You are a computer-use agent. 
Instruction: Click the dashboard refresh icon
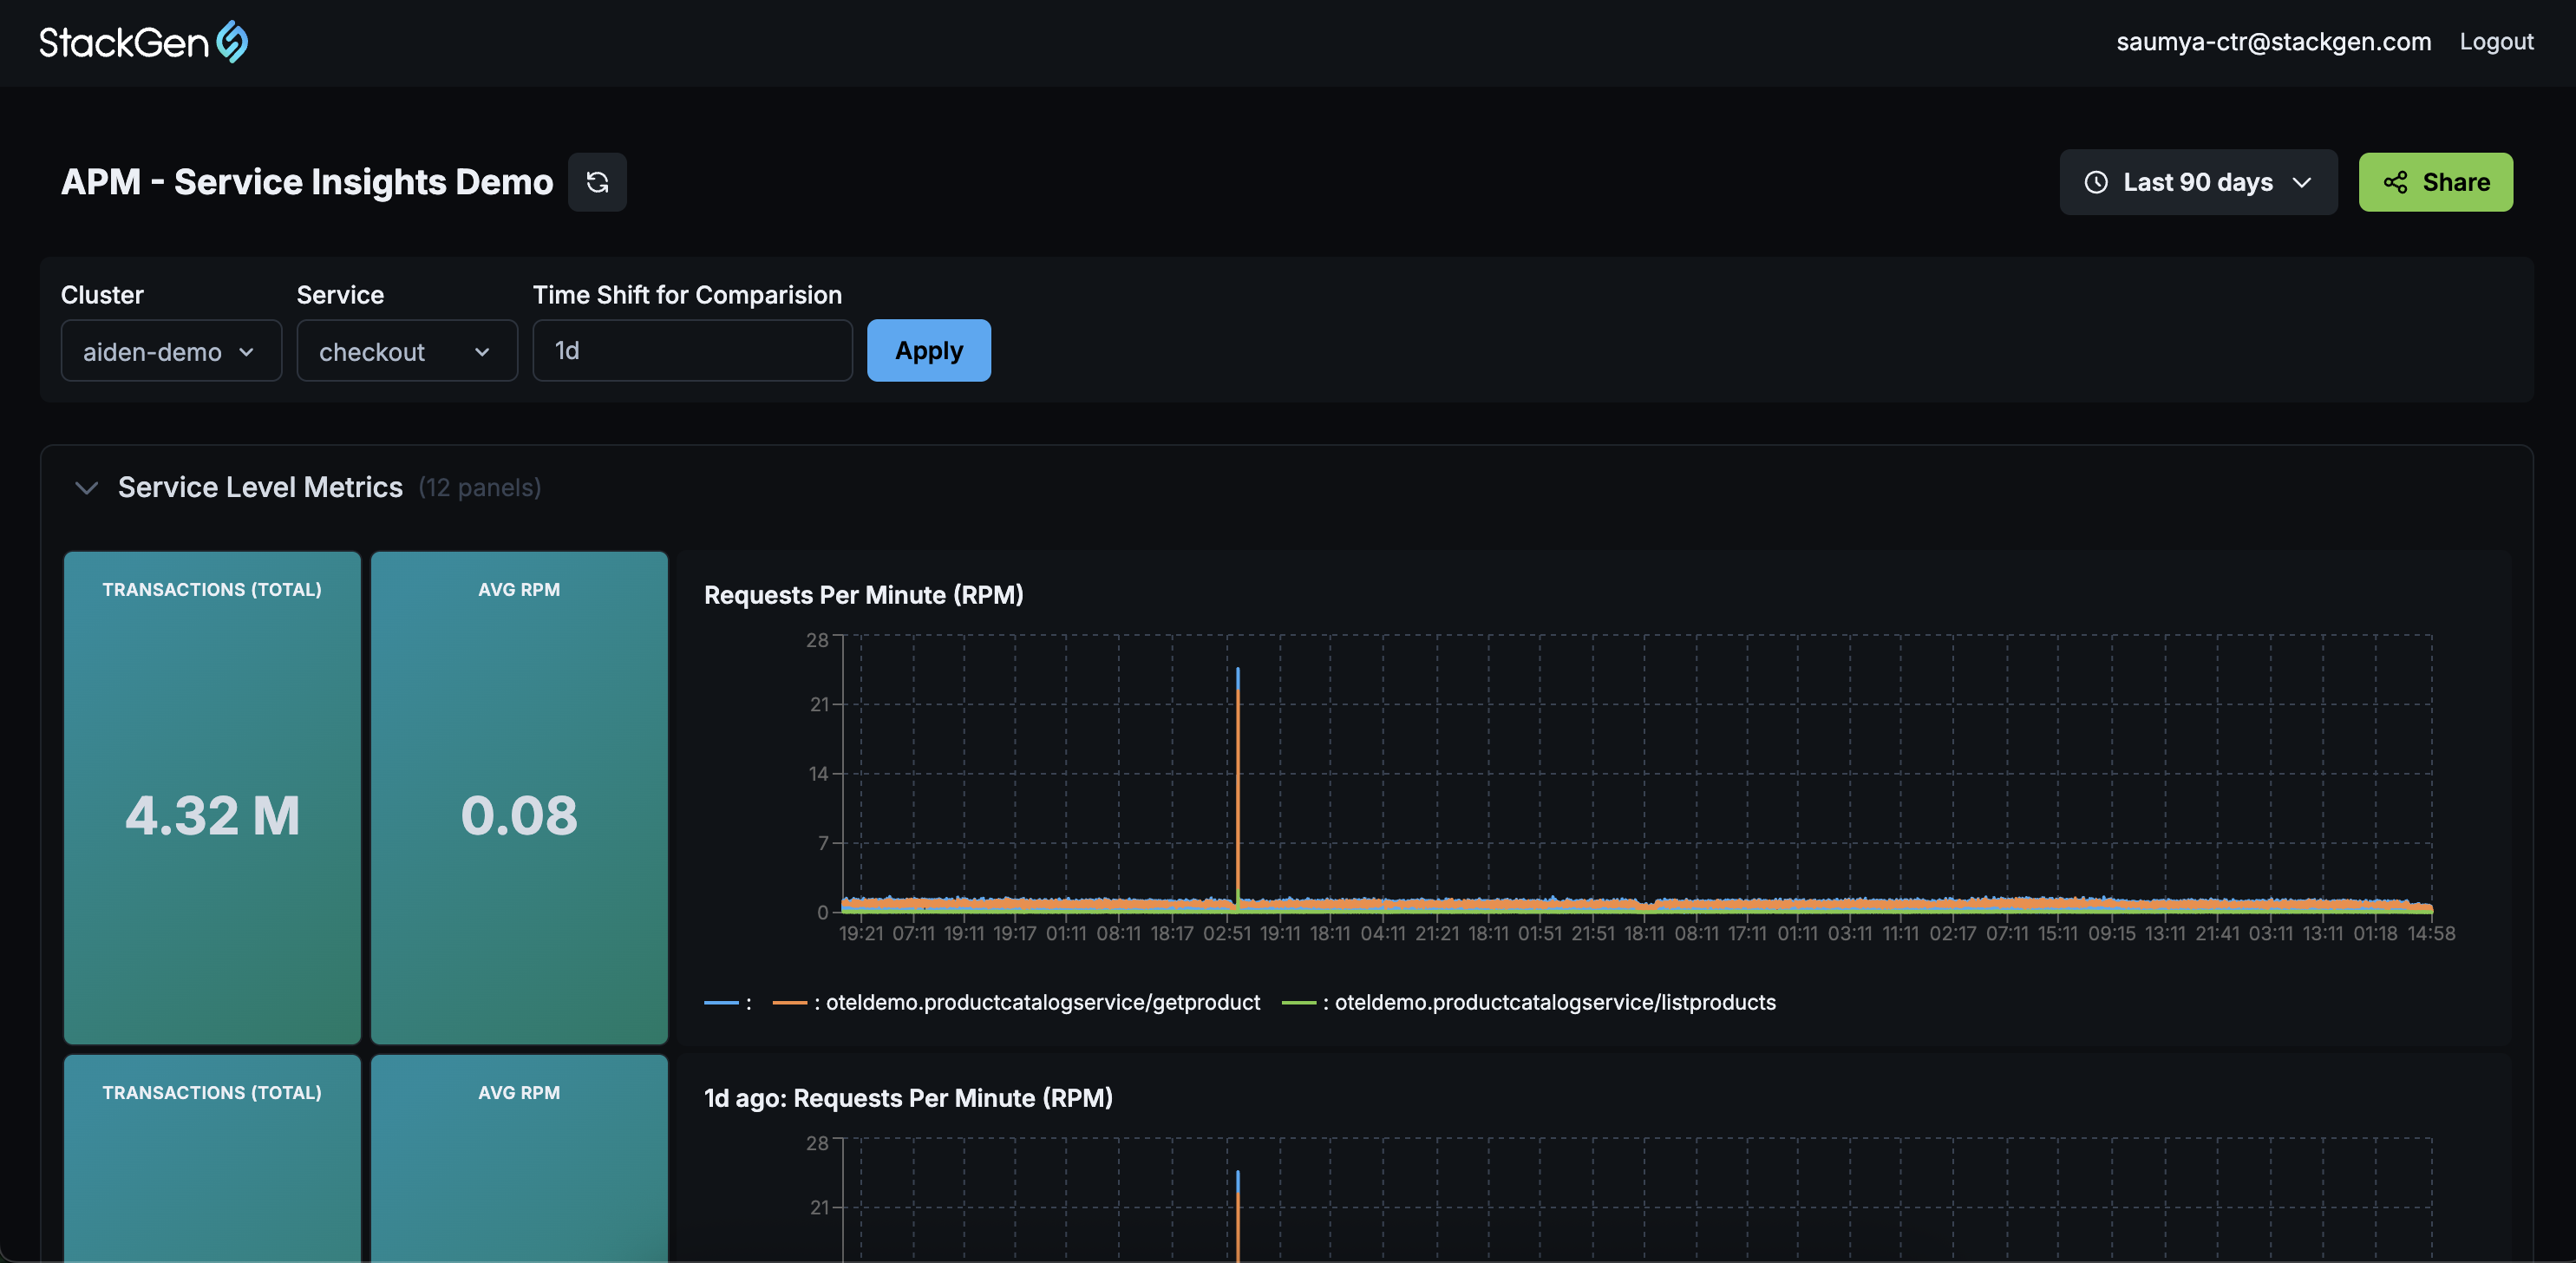pyautogui.click(x=597, y=182)
